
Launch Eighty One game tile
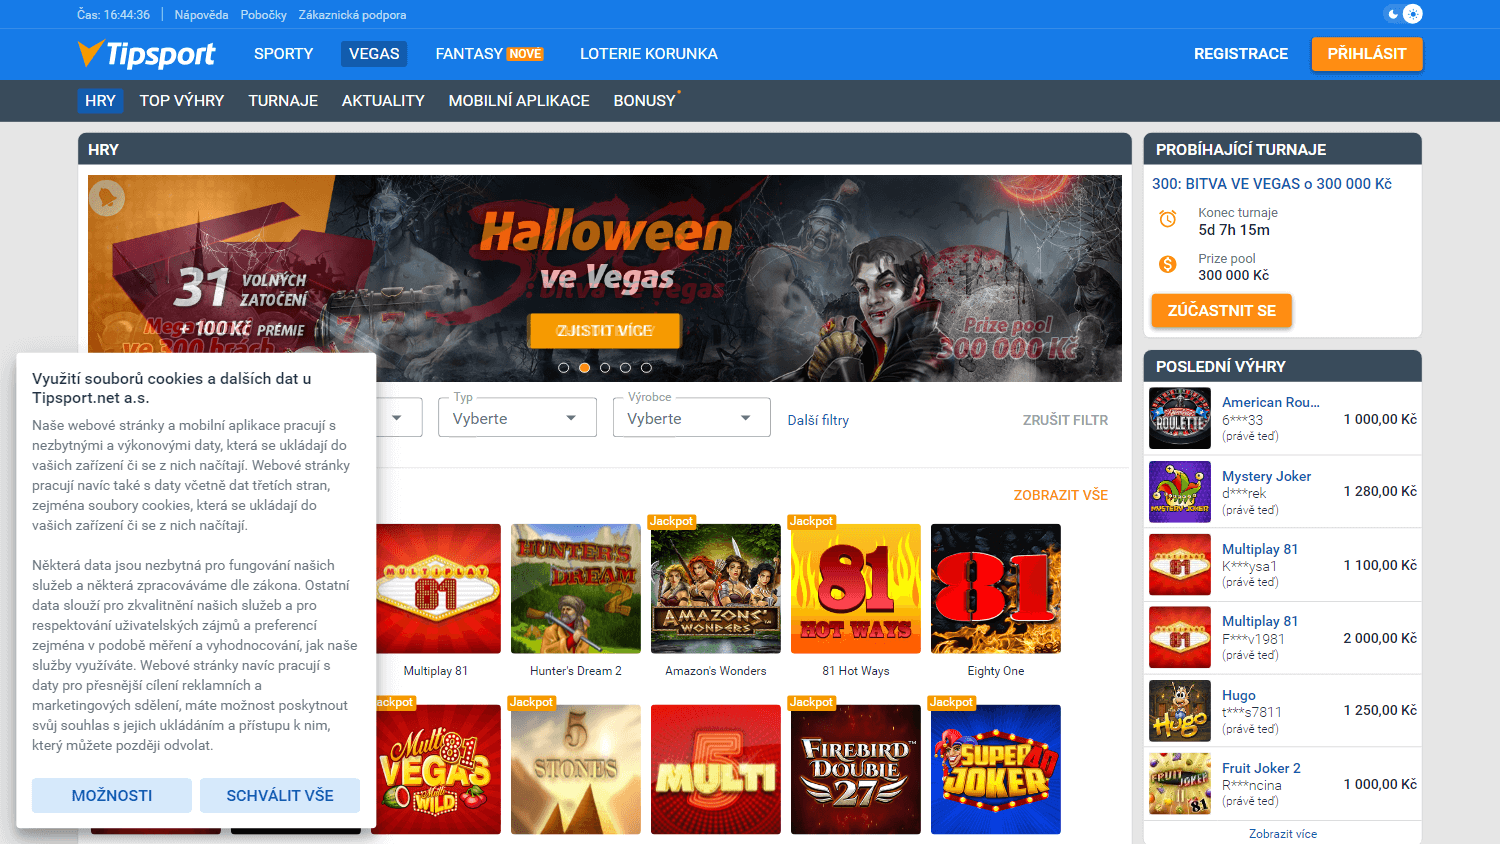996,589
